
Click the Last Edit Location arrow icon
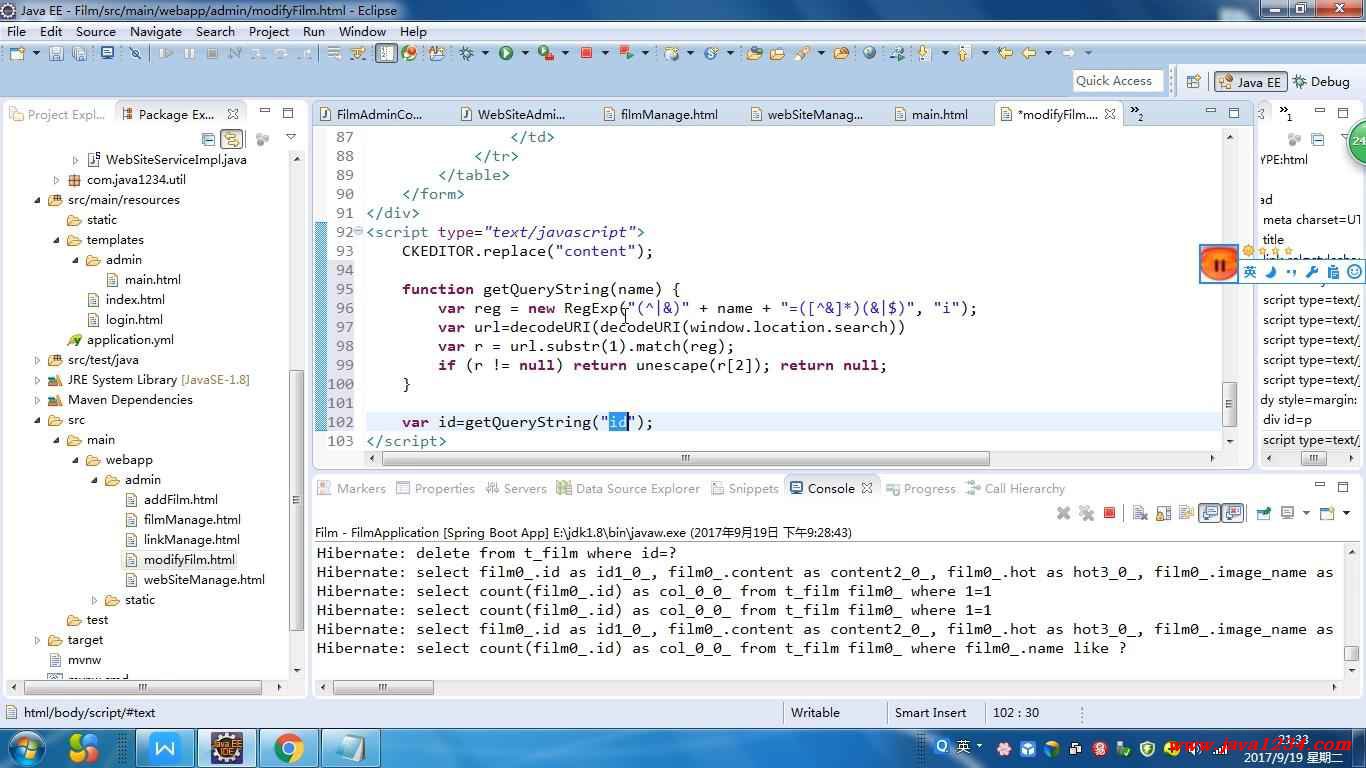click(1004, 53)
